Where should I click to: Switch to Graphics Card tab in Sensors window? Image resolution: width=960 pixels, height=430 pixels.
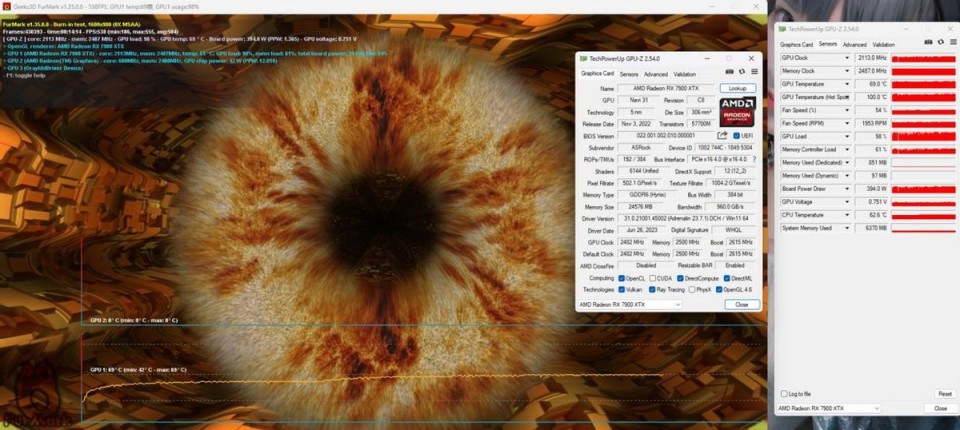pyautogui.click(x=796, y=45)
